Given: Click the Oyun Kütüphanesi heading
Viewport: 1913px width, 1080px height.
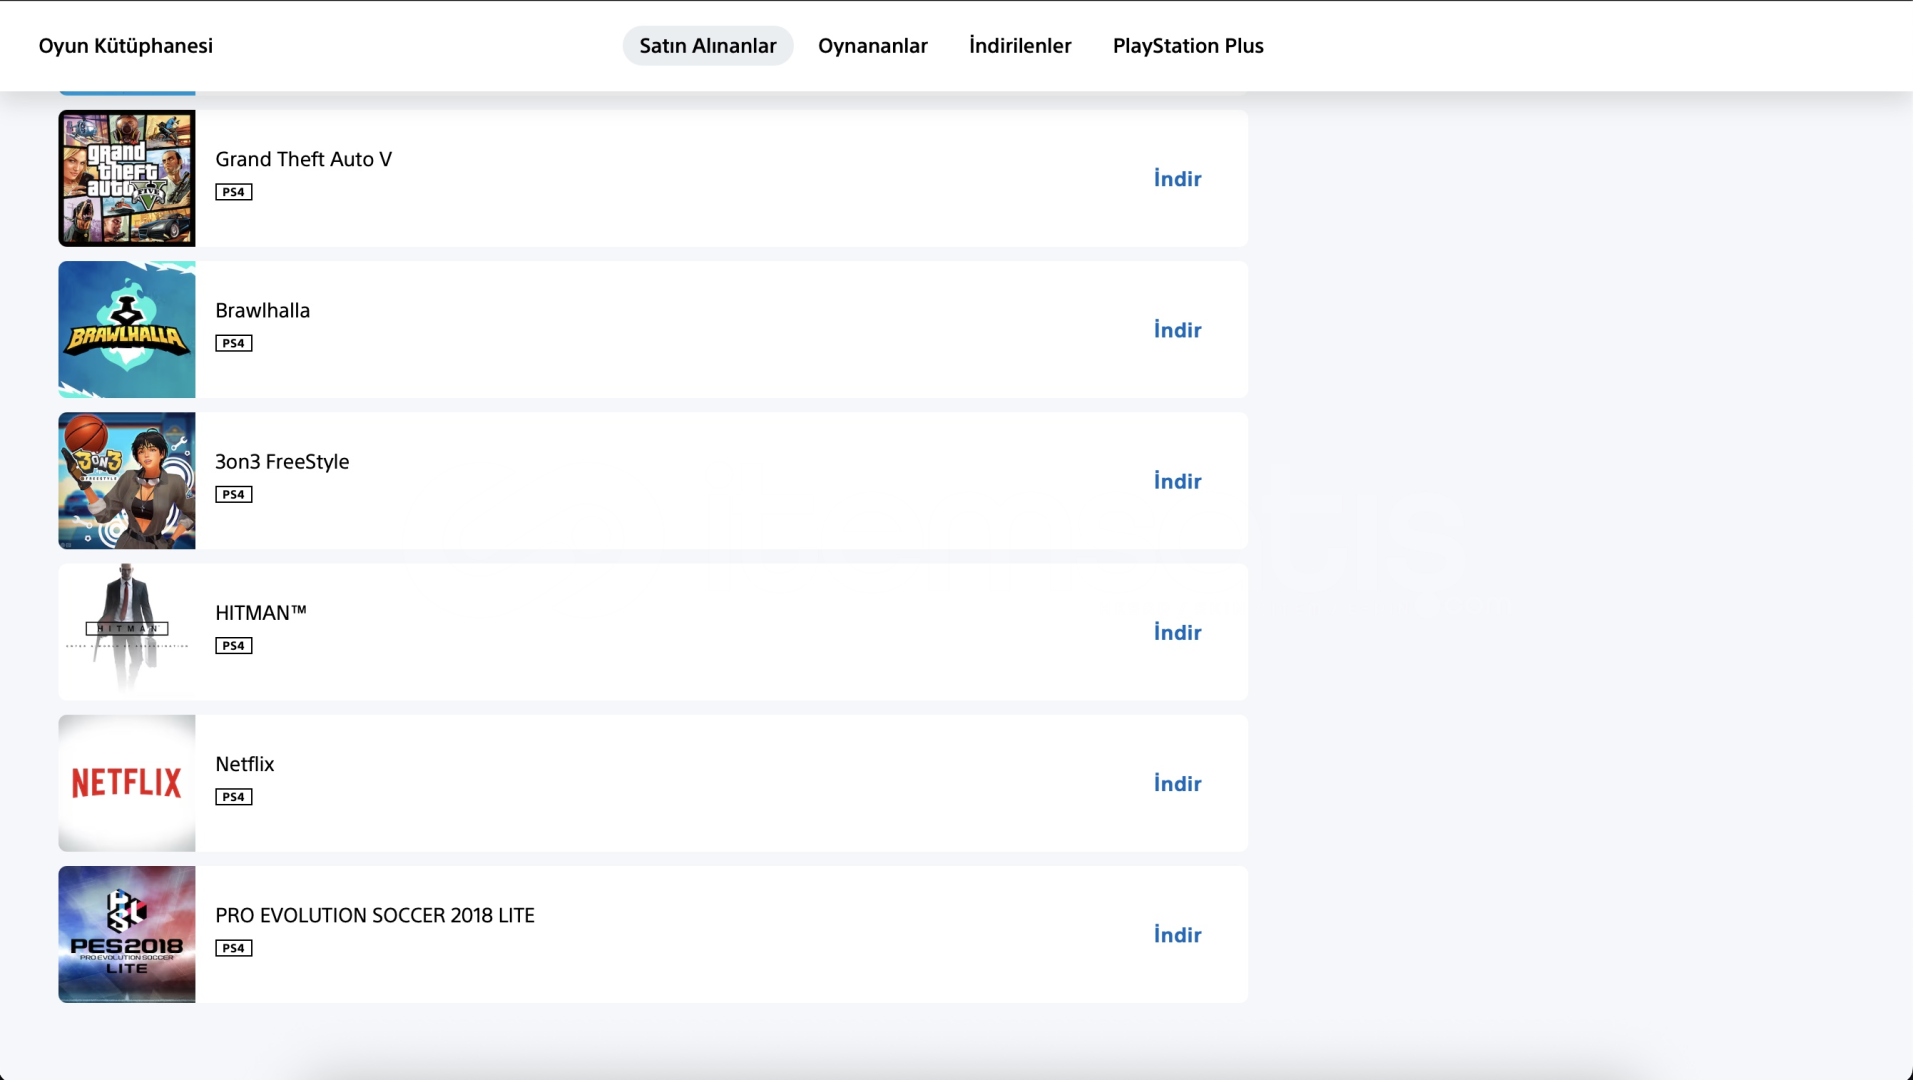Looking at the screenshot, I should [x=125, y=46].
